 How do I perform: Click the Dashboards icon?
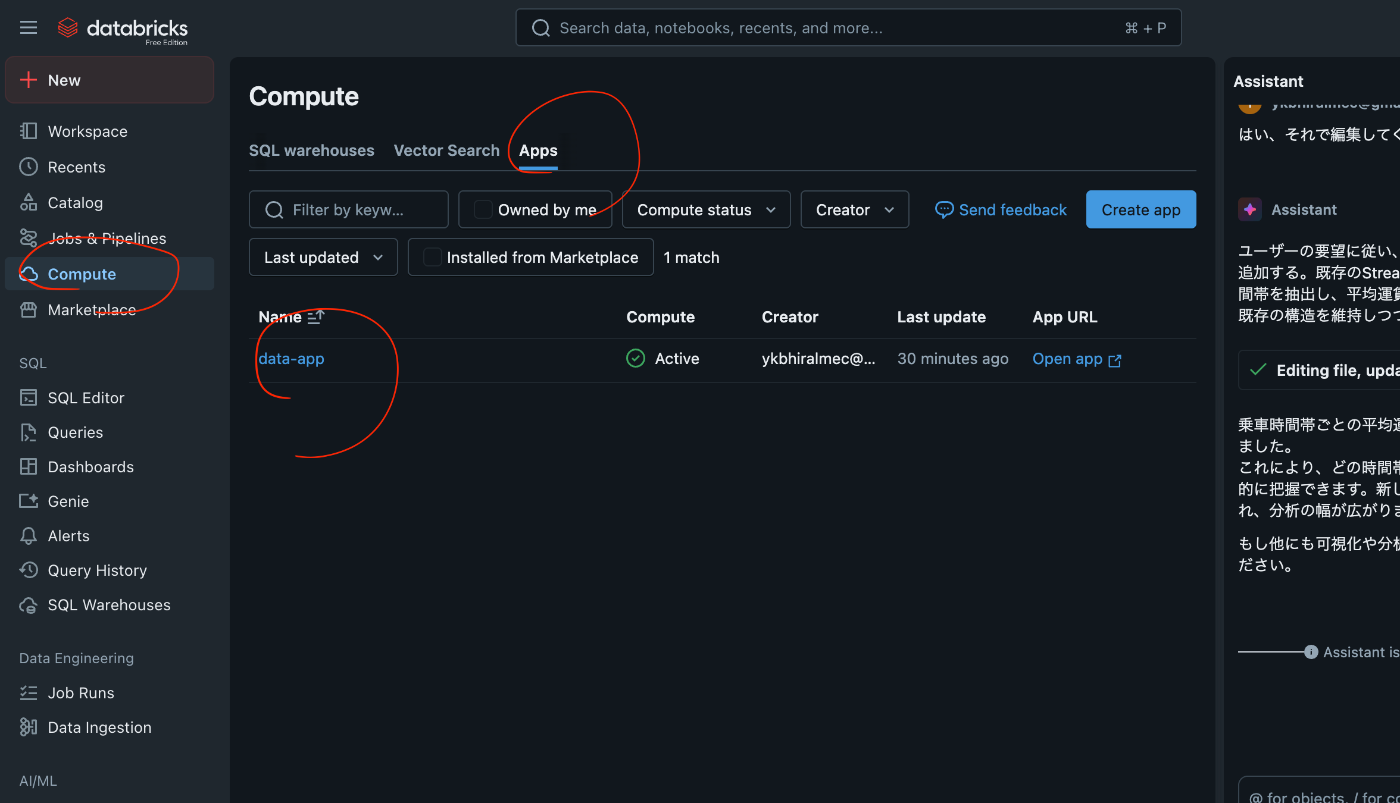(x=29, y=467)
